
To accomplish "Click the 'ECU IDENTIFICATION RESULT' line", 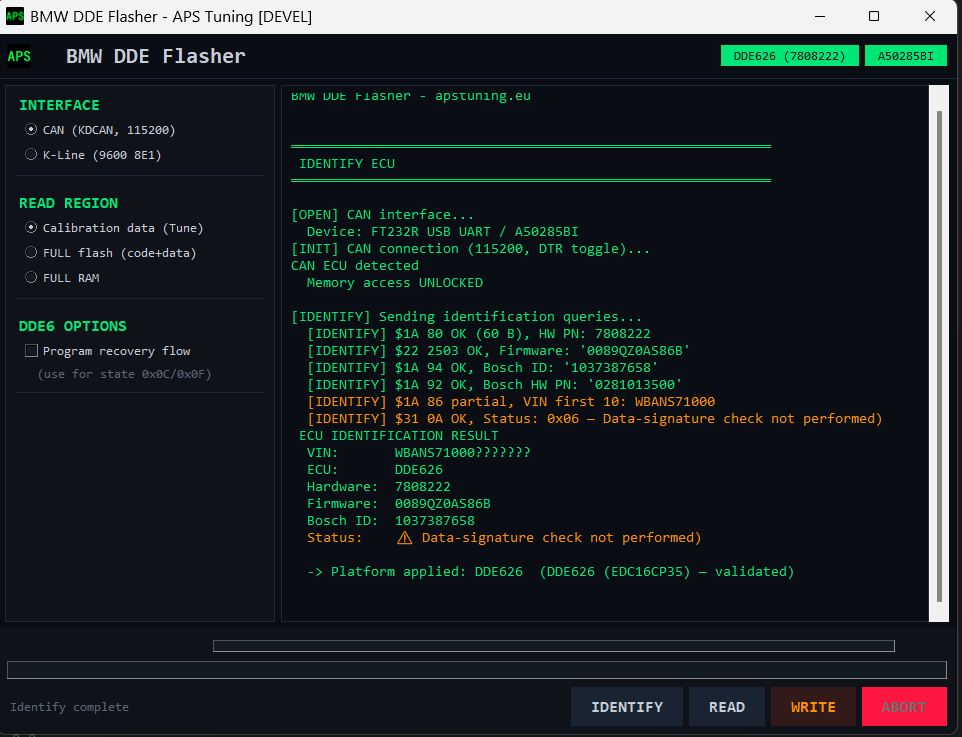I will click(x=399, y=436).
